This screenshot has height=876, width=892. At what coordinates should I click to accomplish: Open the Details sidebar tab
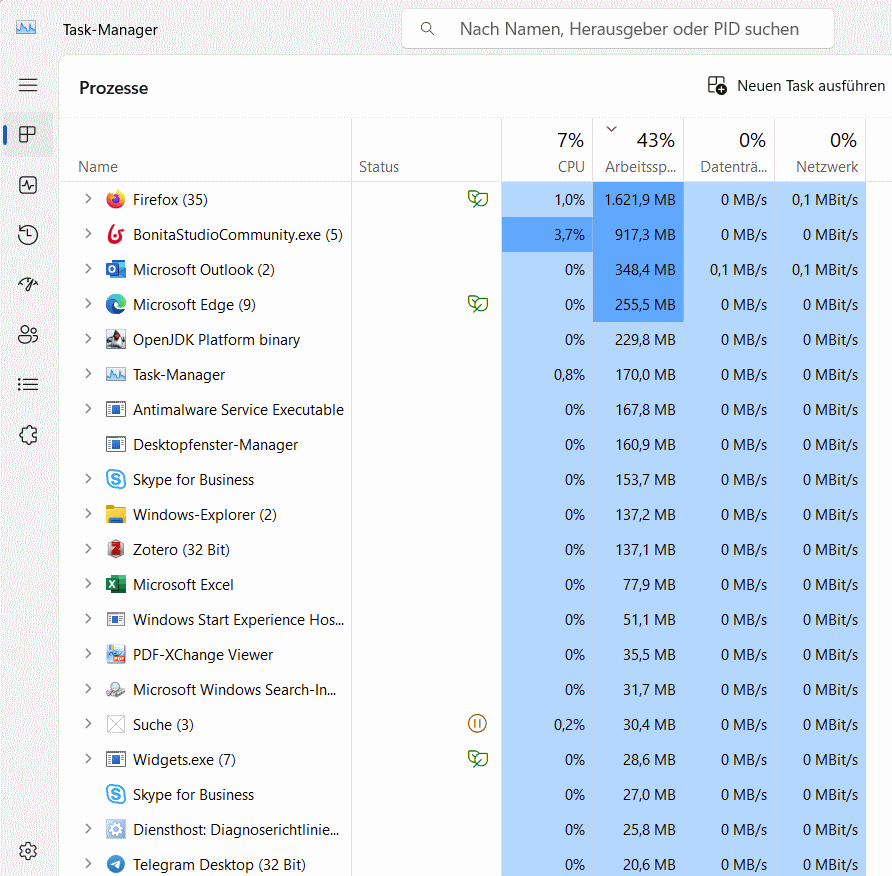[28, 385]
